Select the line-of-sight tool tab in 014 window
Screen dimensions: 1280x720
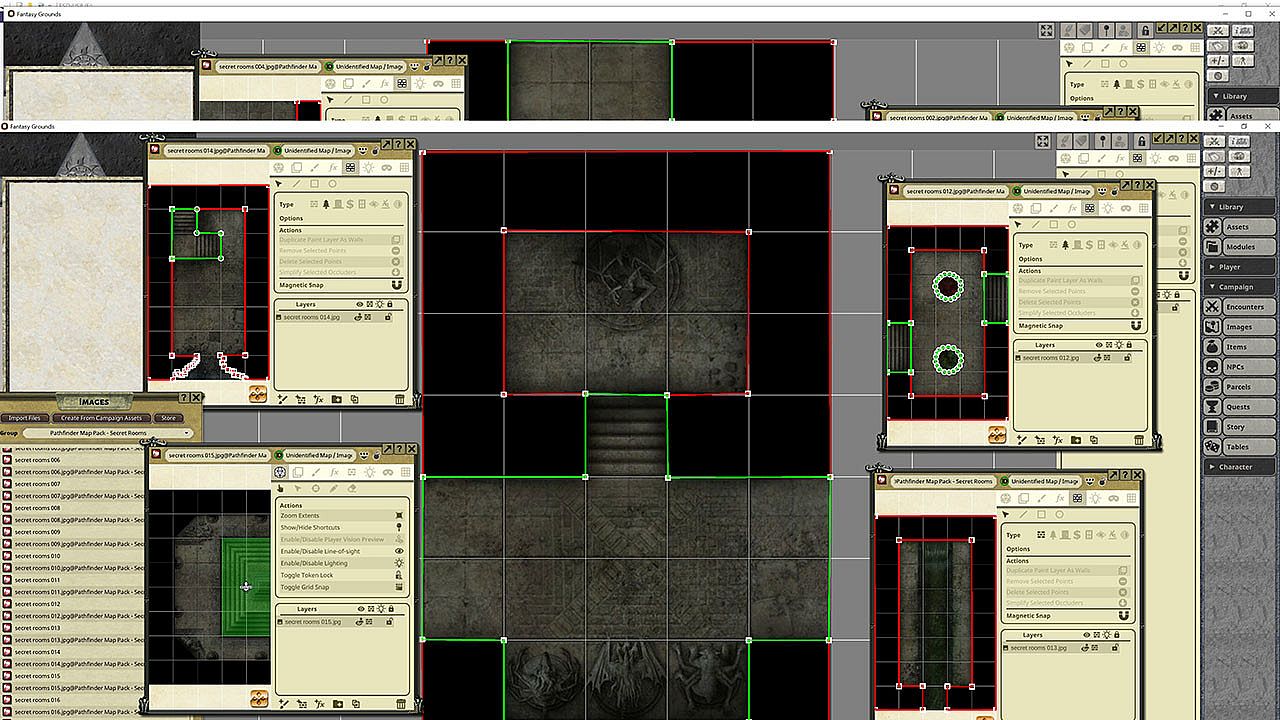tap(350, 168)
